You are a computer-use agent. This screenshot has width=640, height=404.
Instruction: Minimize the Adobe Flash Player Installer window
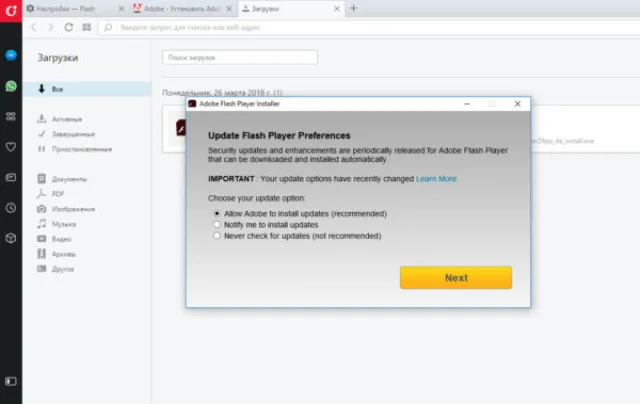tap(467, 104)
